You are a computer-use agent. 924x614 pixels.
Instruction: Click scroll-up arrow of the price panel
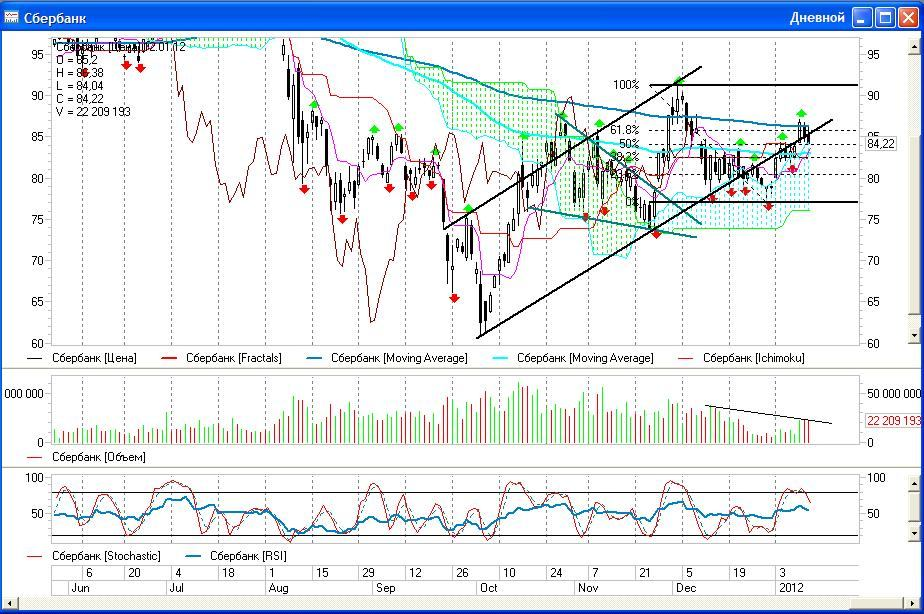[x=914, y=46]
